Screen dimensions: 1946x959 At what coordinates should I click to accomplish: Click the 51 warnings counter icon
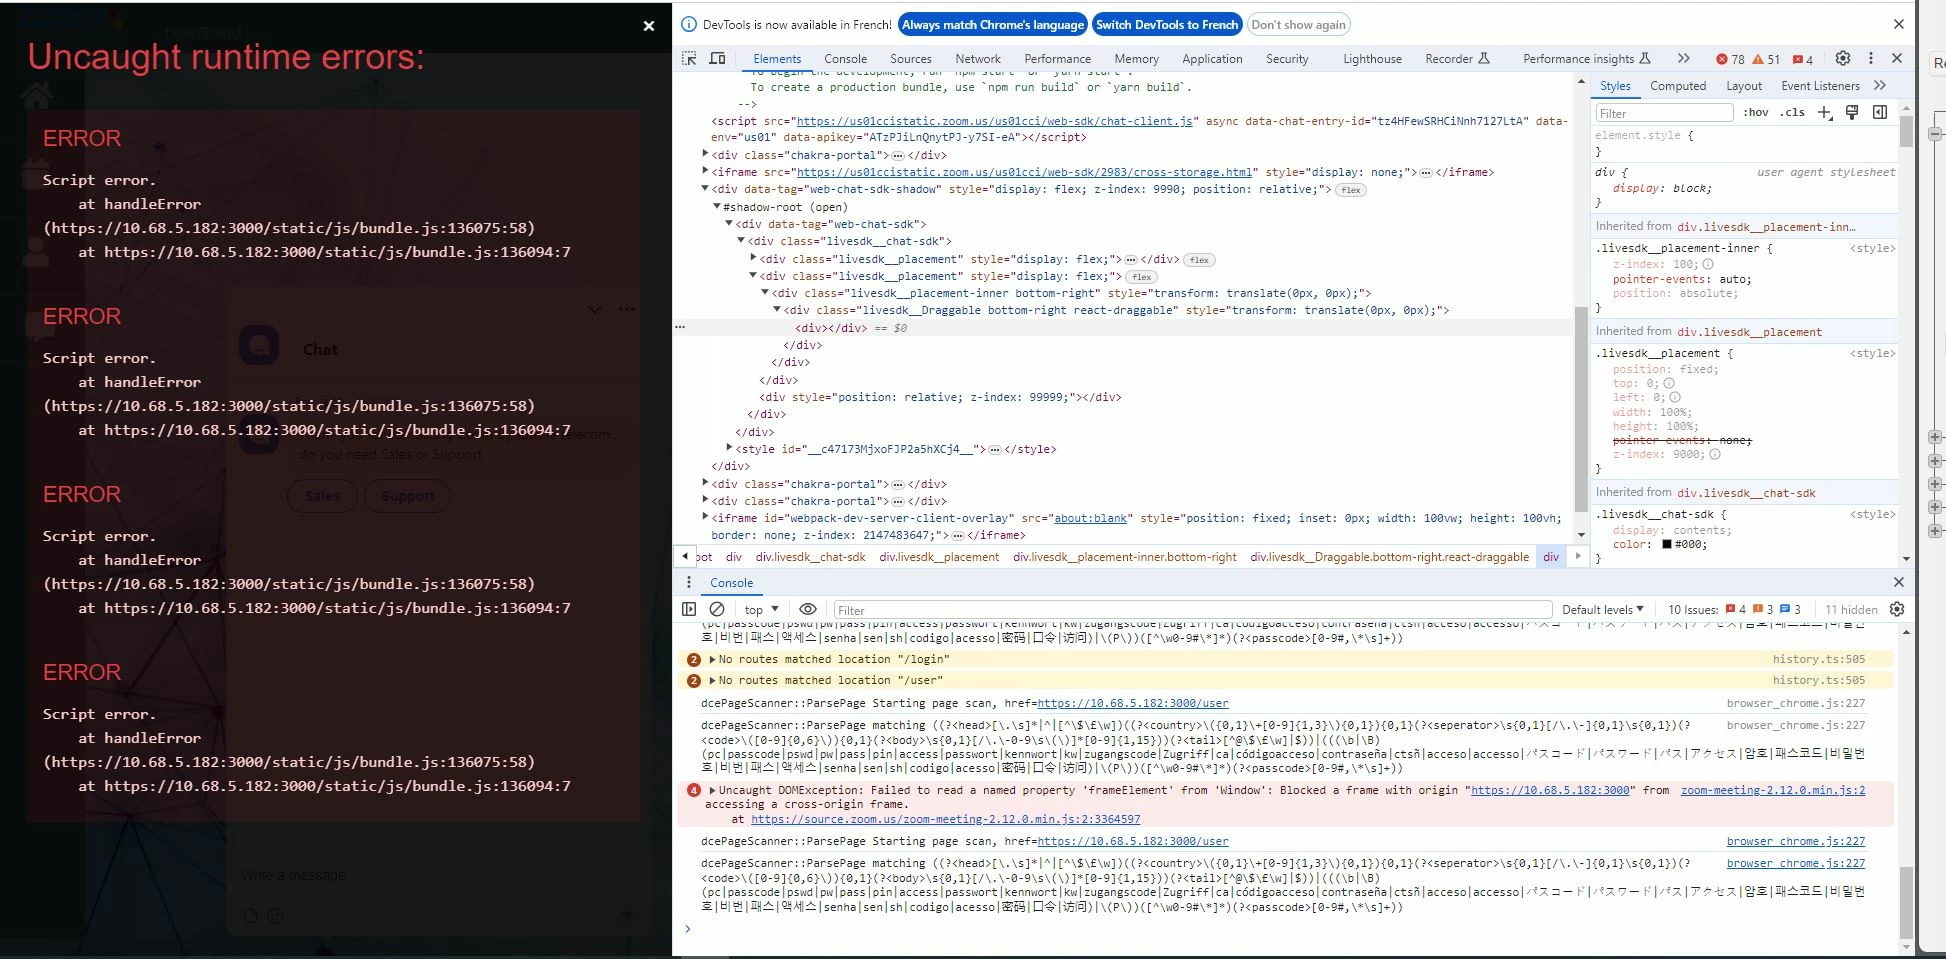click(1766, 59)
